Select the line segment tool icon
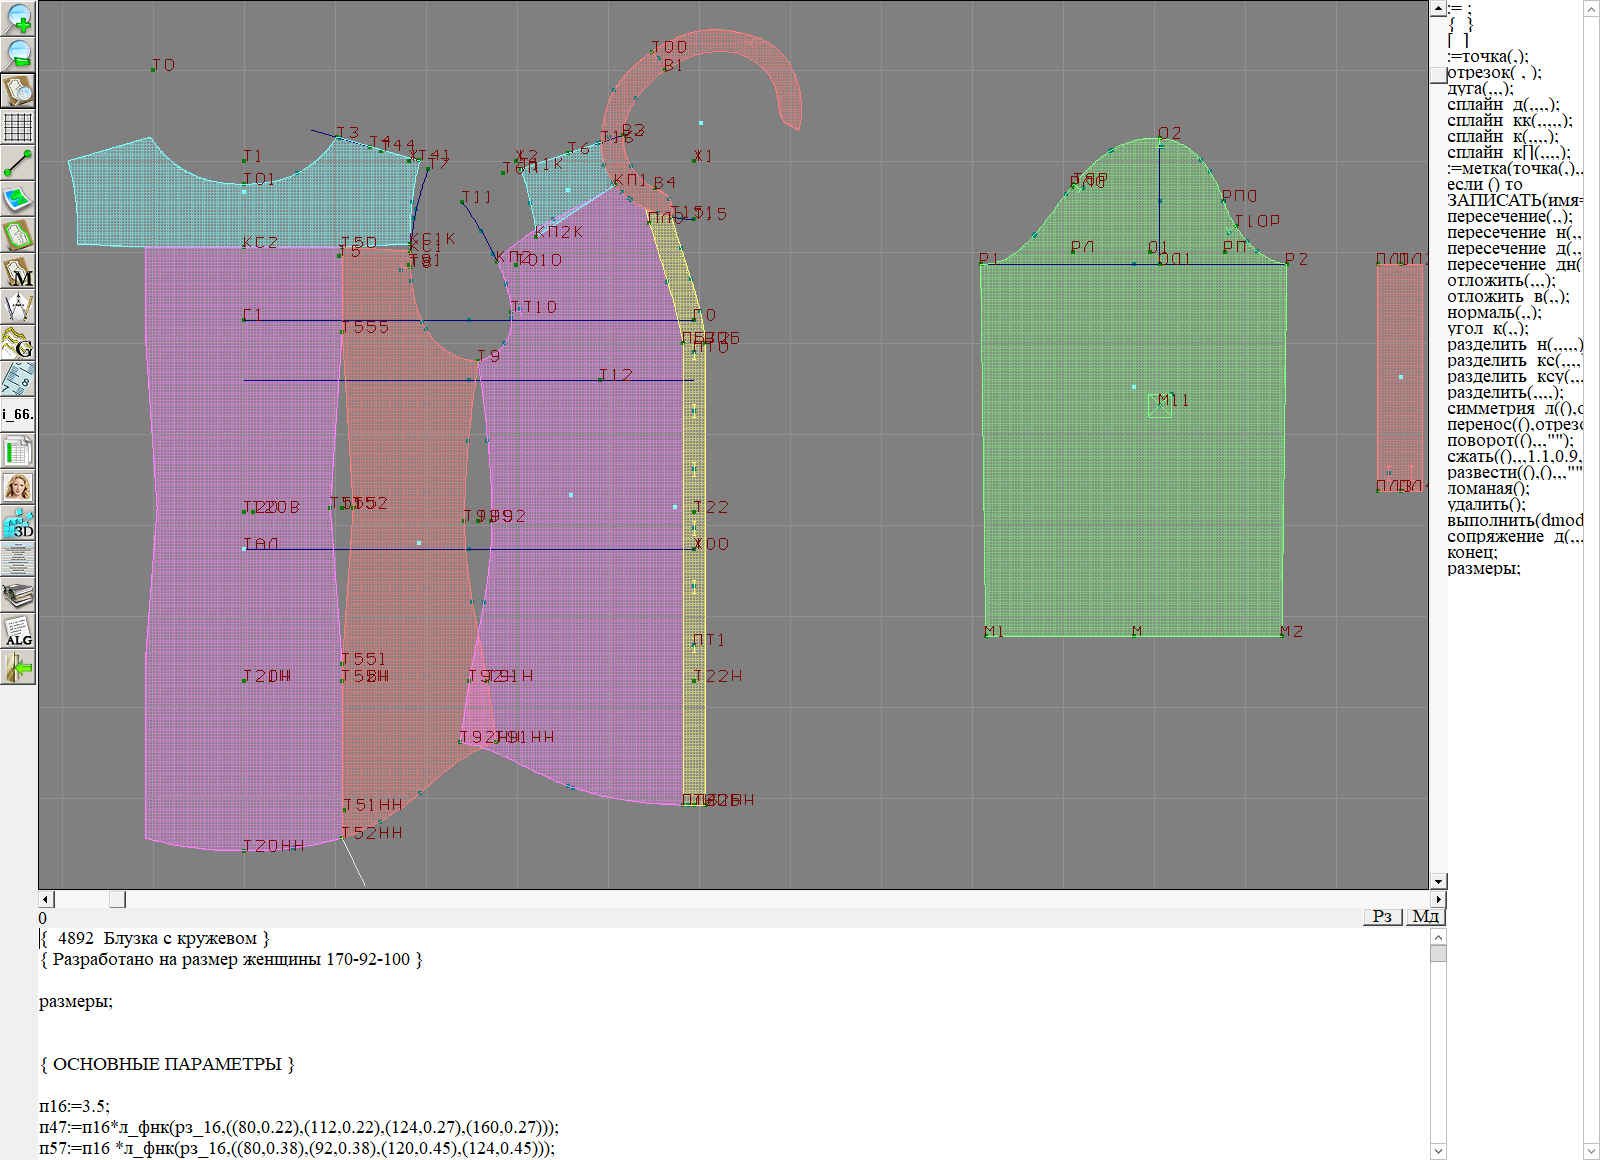This screenshot has height=1160, width=1600. (x=18, y=163)
